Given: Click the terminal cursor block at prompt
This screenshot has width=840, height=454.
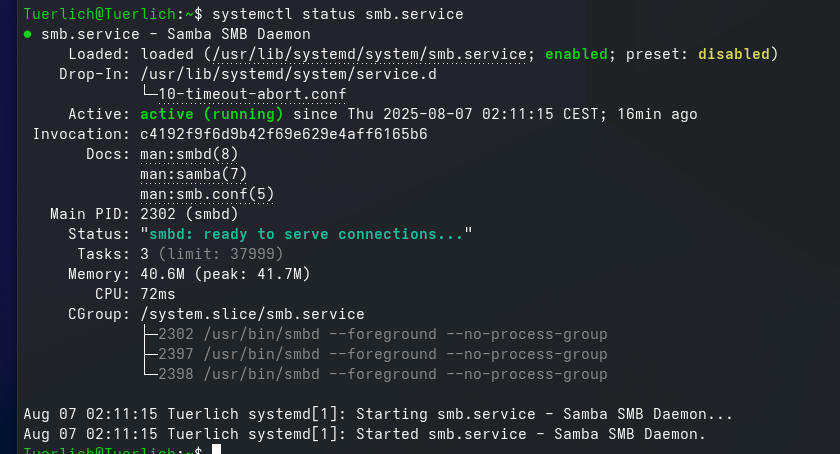Looking at the screenshot, I should tap(216, 449).
